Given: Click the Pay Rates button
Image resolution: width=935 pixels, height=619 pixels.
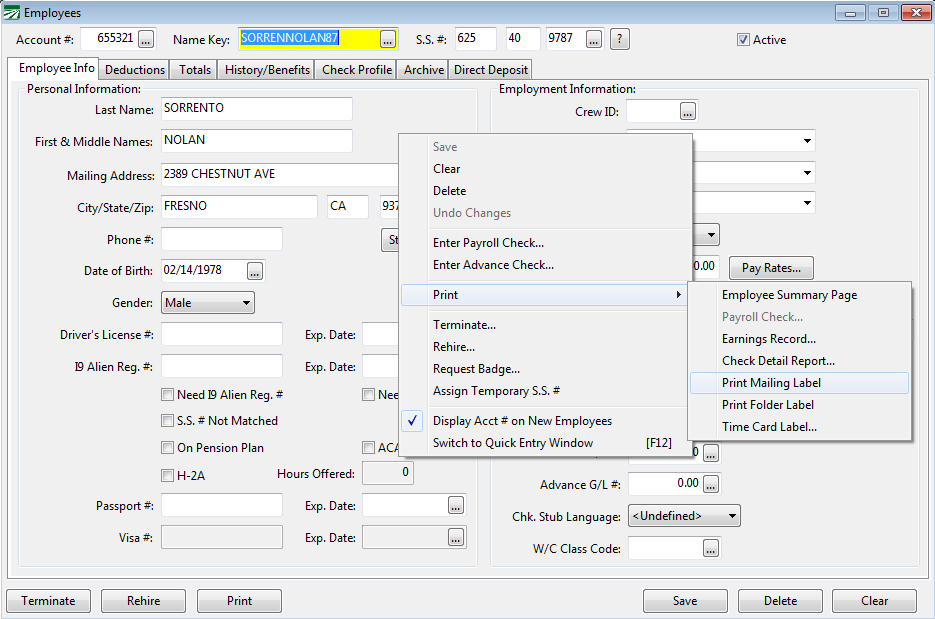Looking at the screenshot, I should [771, 268].
